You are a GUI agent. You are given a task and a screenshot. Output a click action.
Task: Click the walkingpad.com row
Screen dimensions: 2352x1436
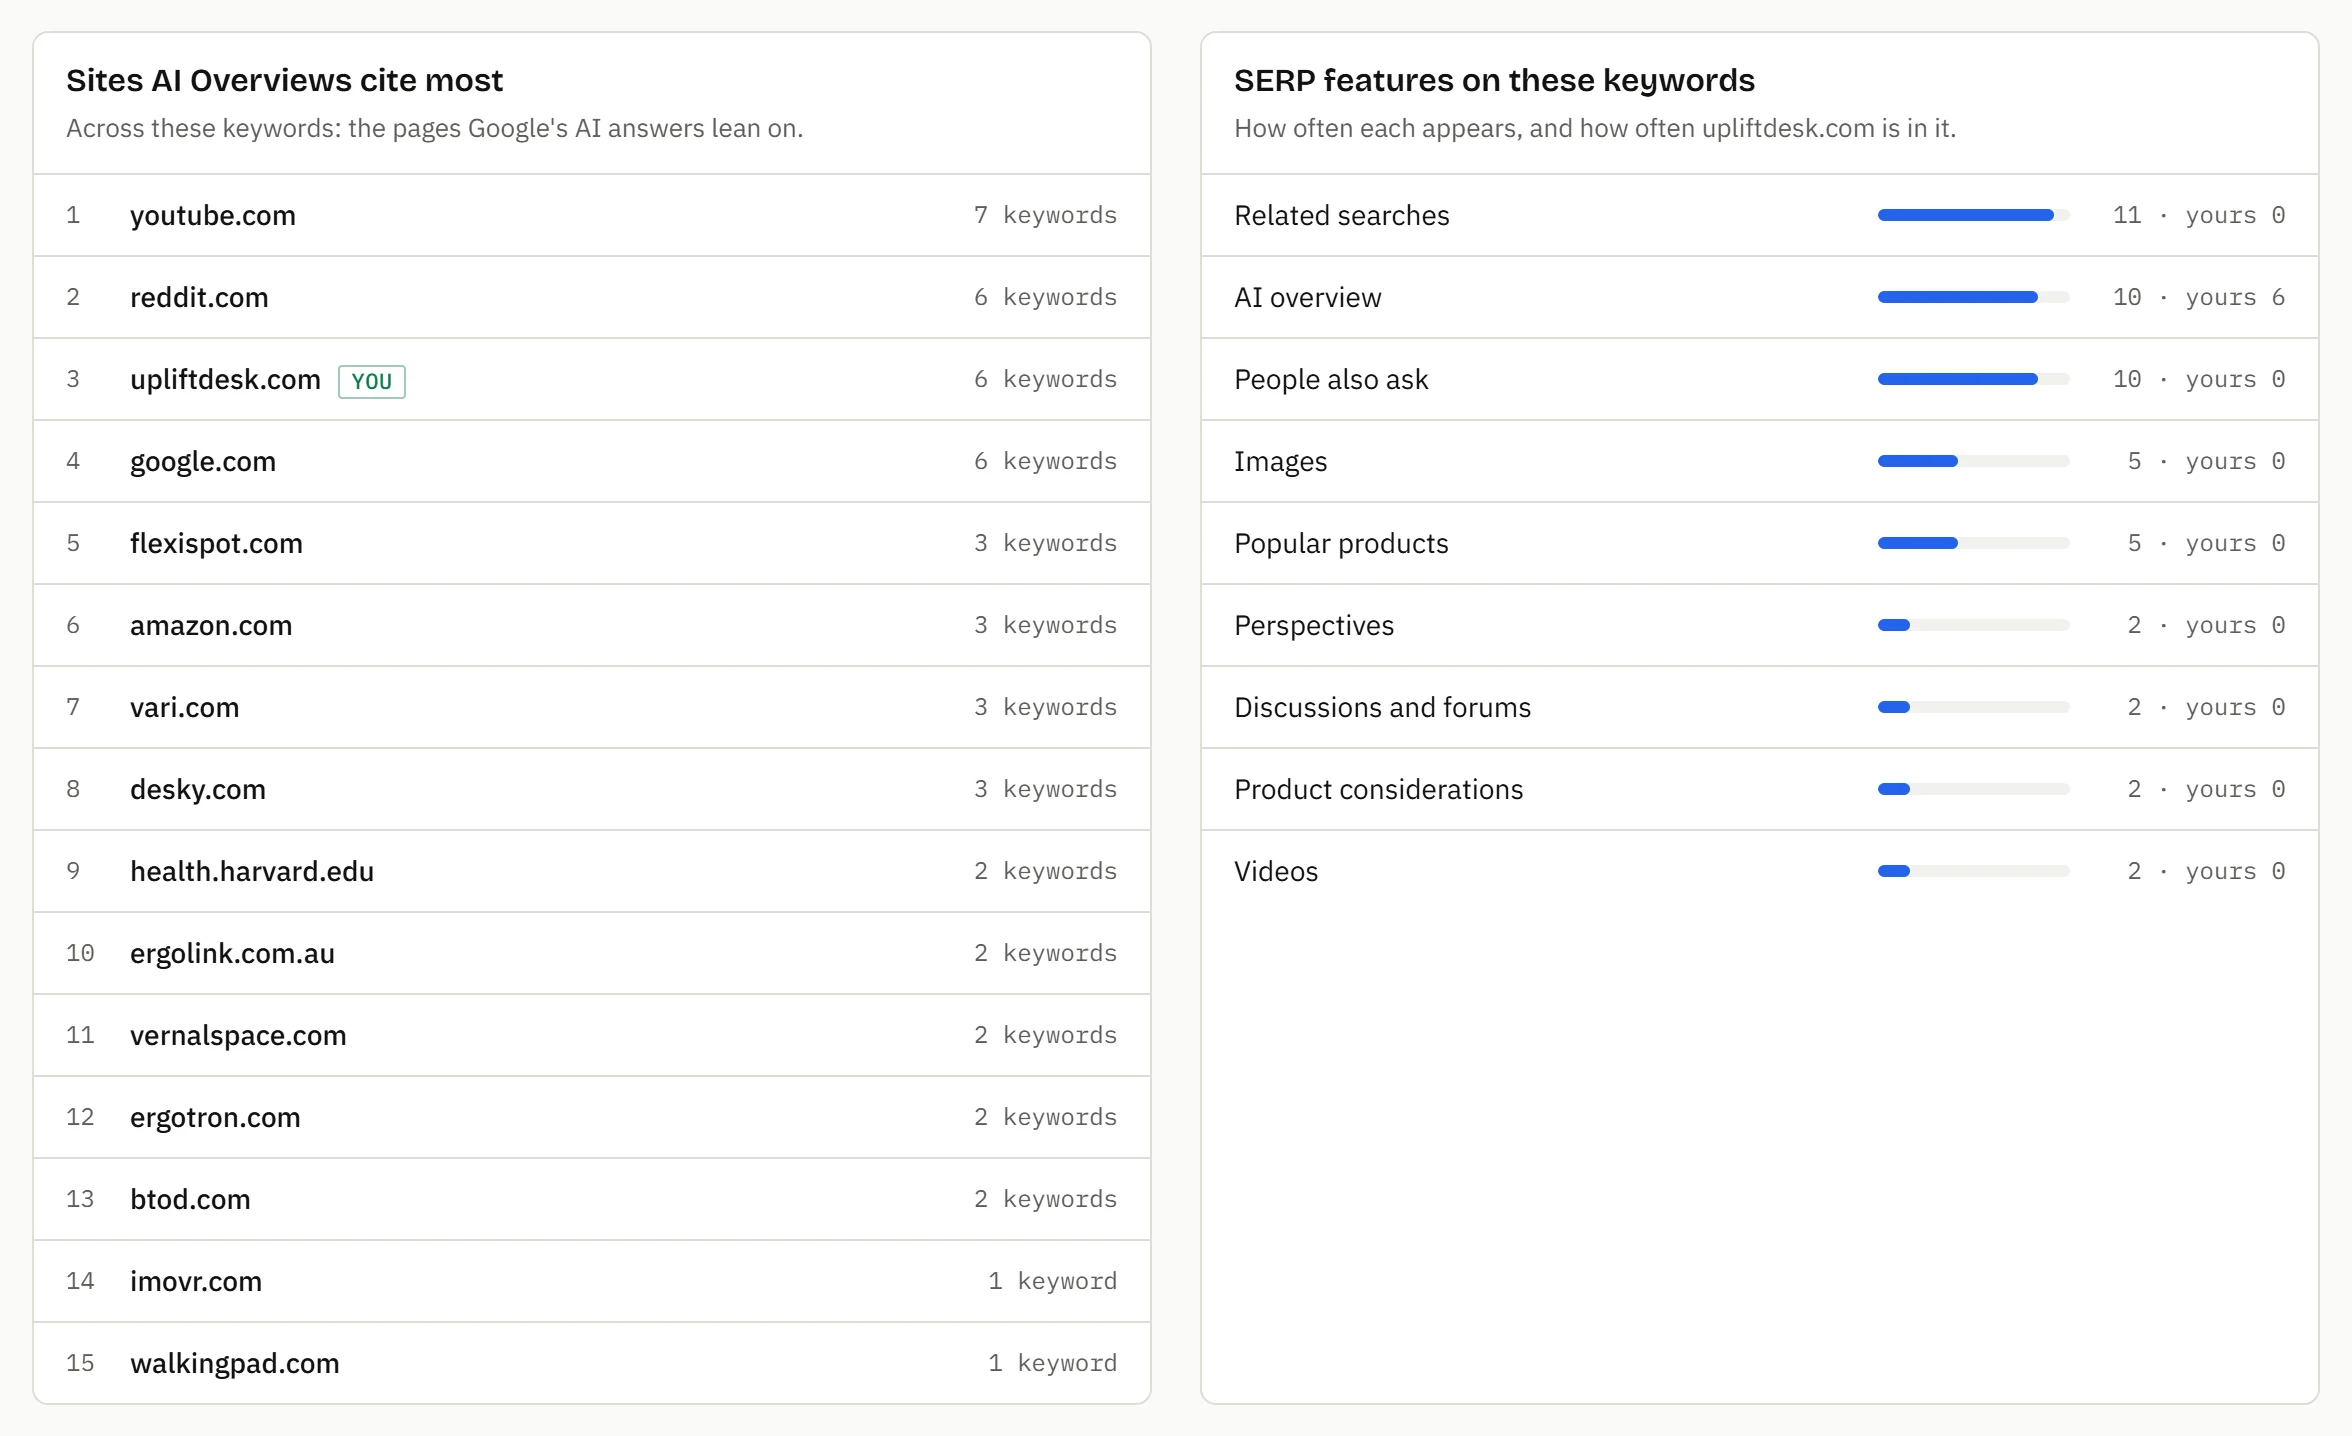pos(592,1363)
